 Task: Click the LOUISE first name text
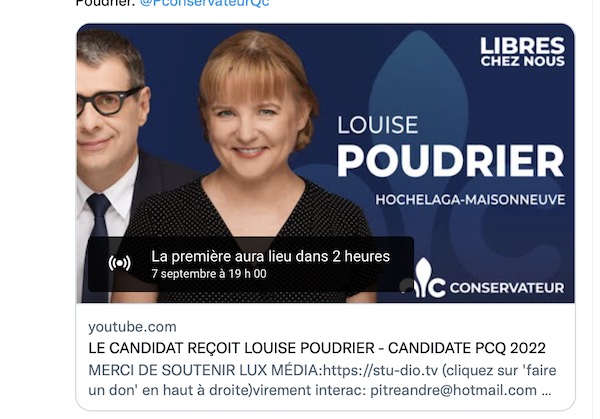click(378, 125)
